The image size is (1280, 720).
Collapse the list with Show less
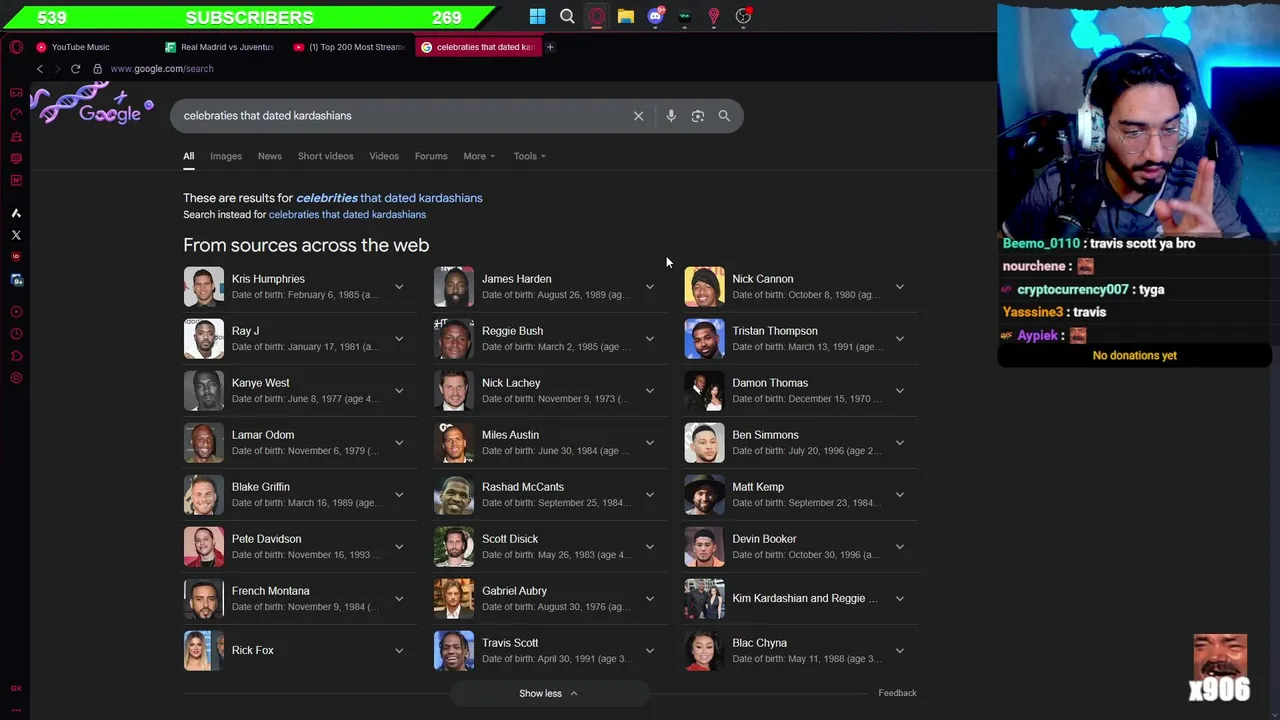click(x=548, y=693)
